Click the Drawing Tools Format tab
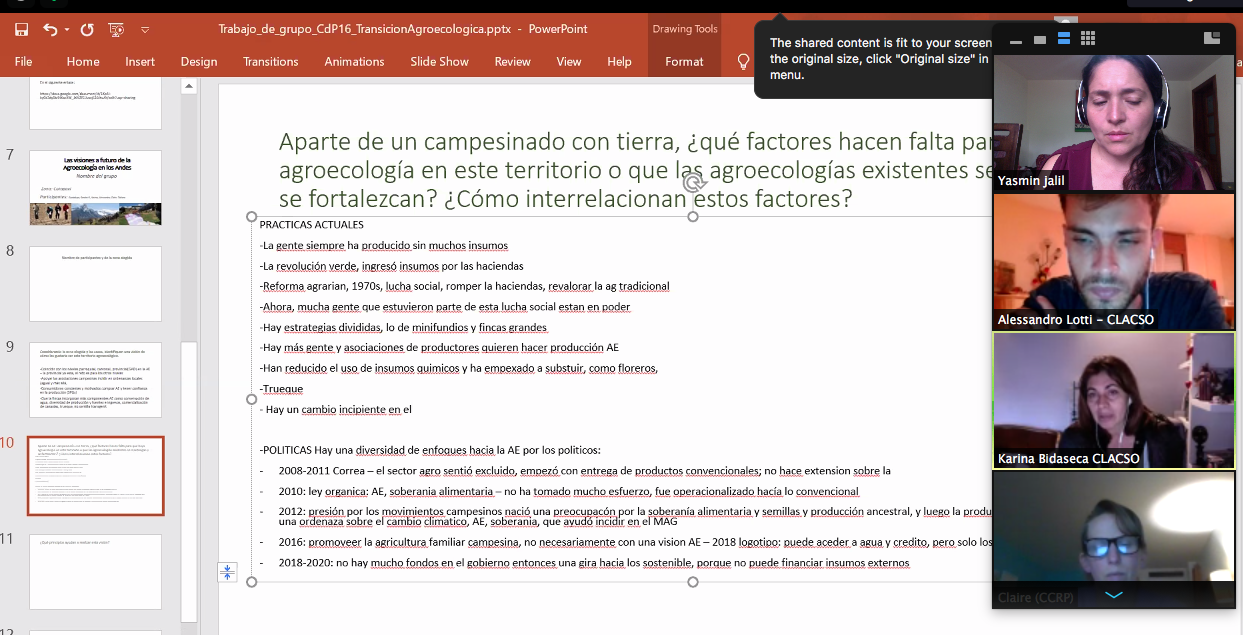The image size is (1243, 635). pyautogui.click(x=684, y=62)
